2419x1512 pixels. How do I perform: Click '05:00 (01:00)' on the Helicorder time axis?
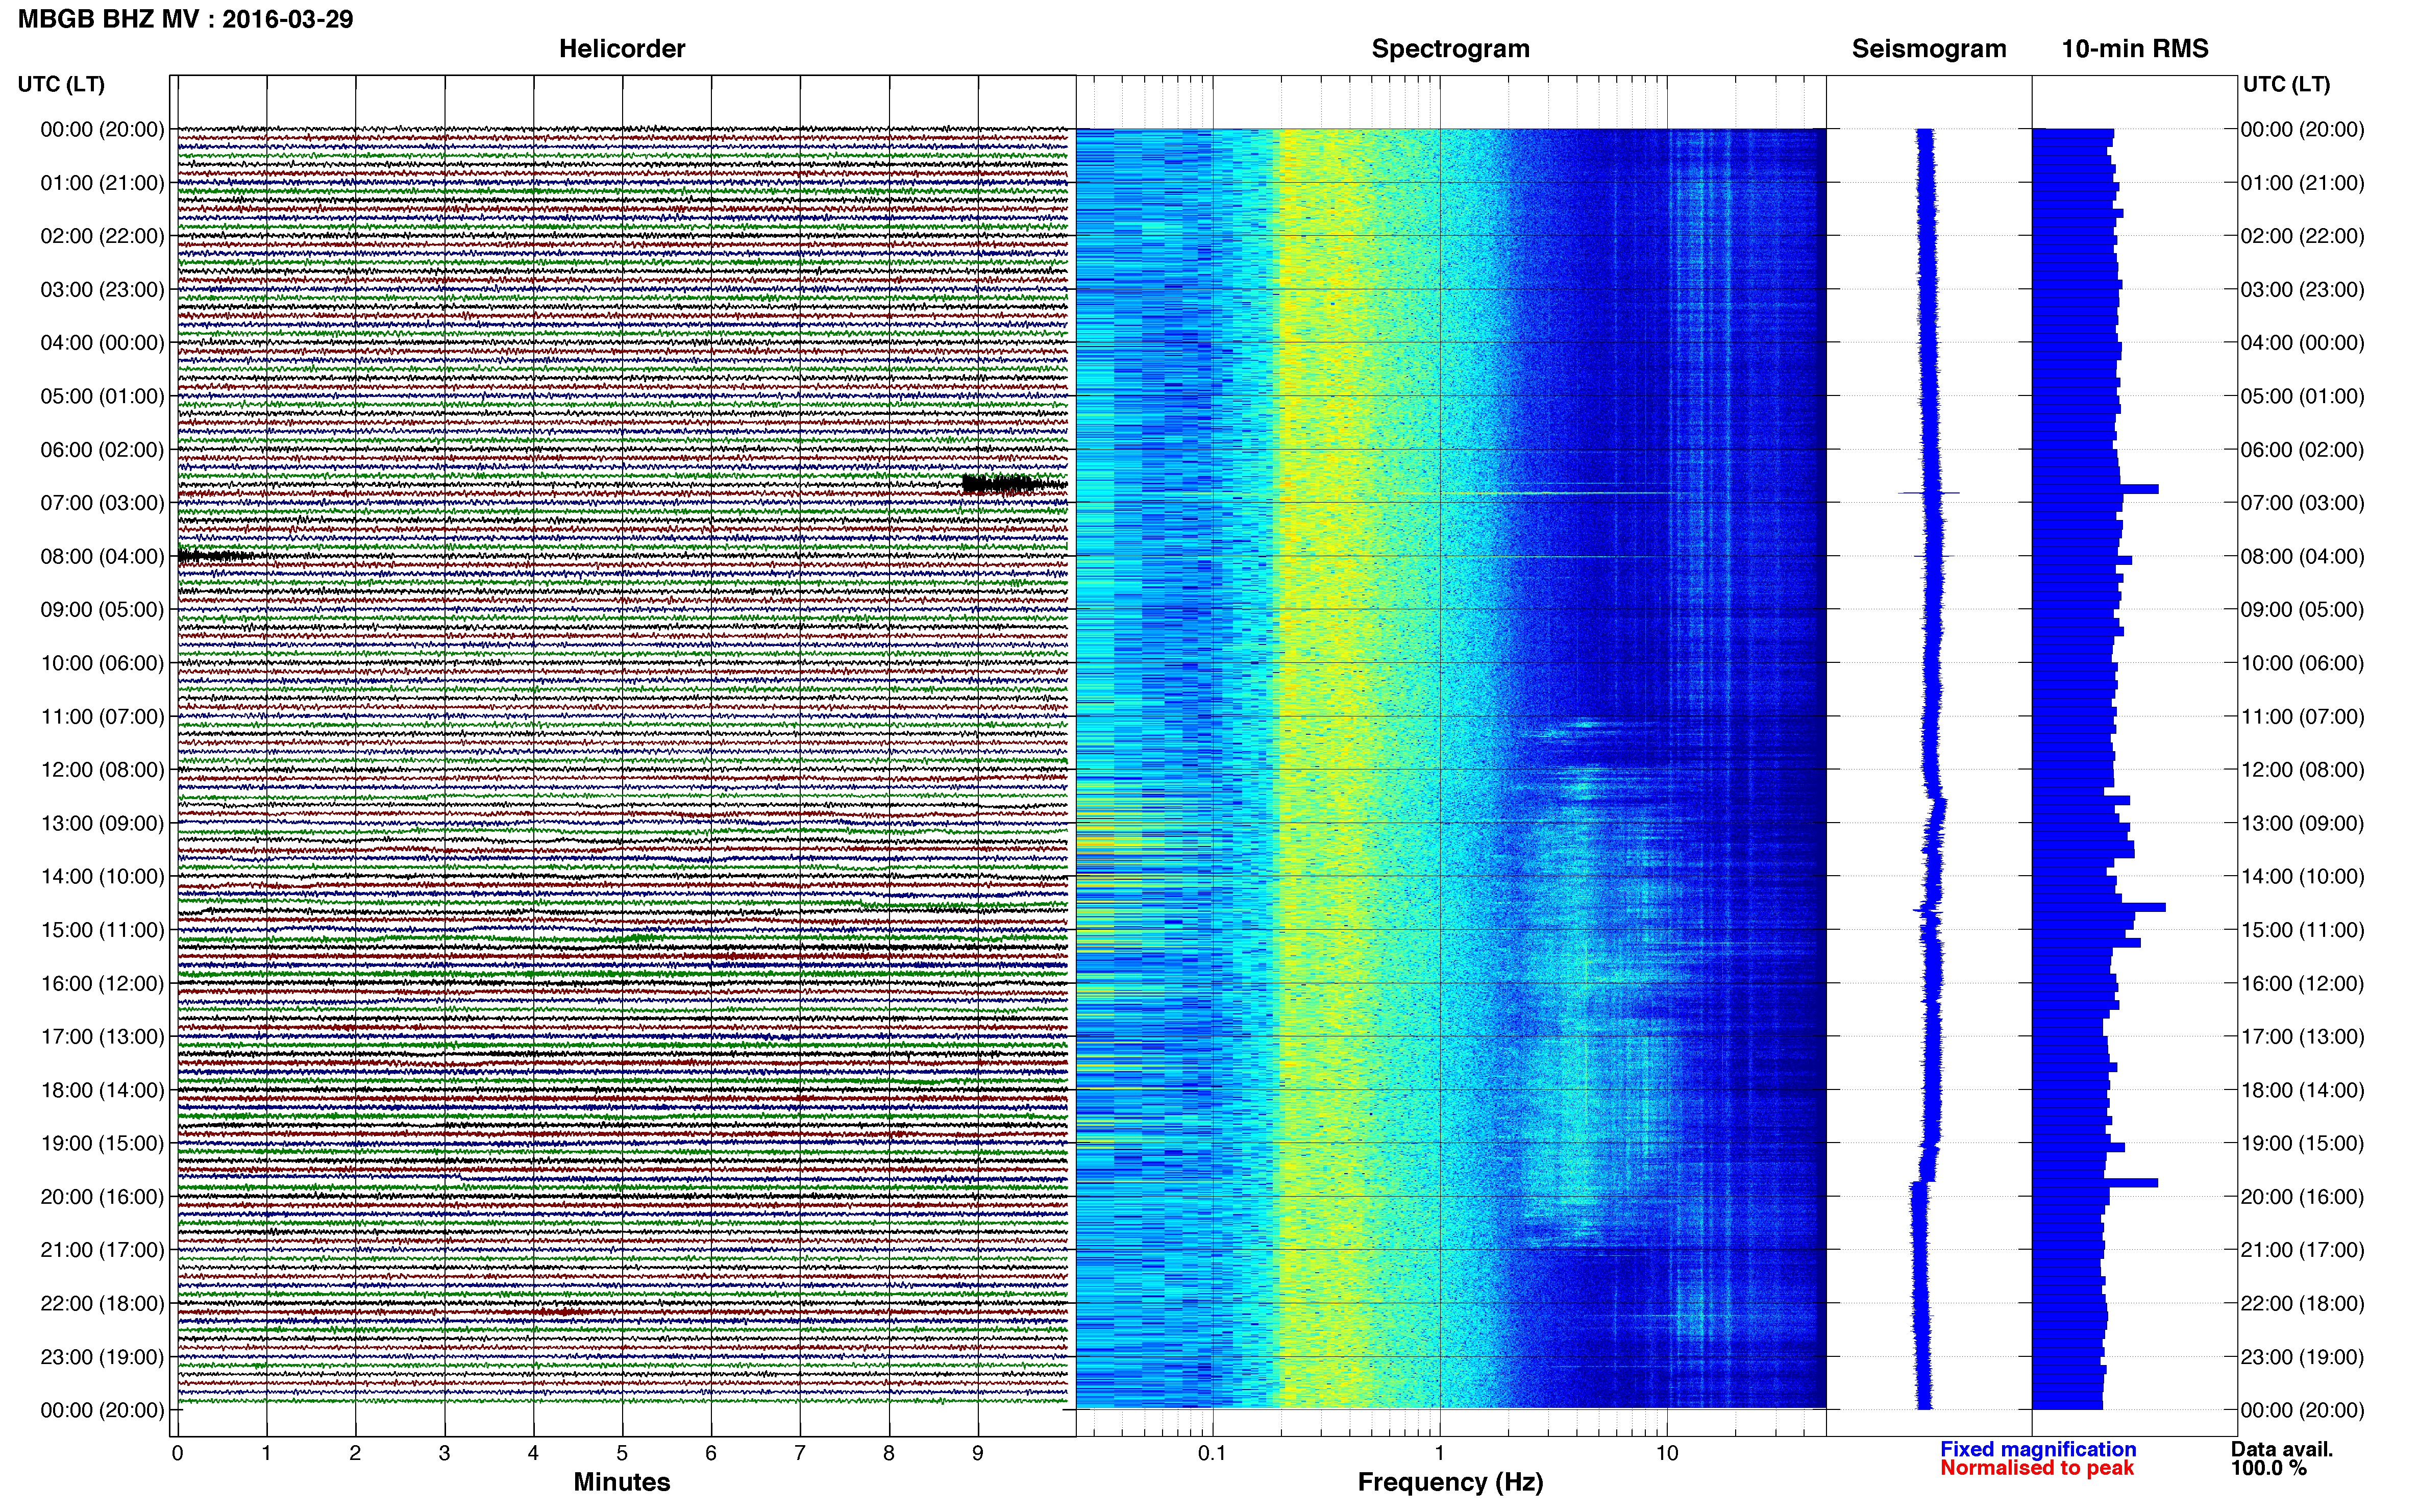coord(102,396)
